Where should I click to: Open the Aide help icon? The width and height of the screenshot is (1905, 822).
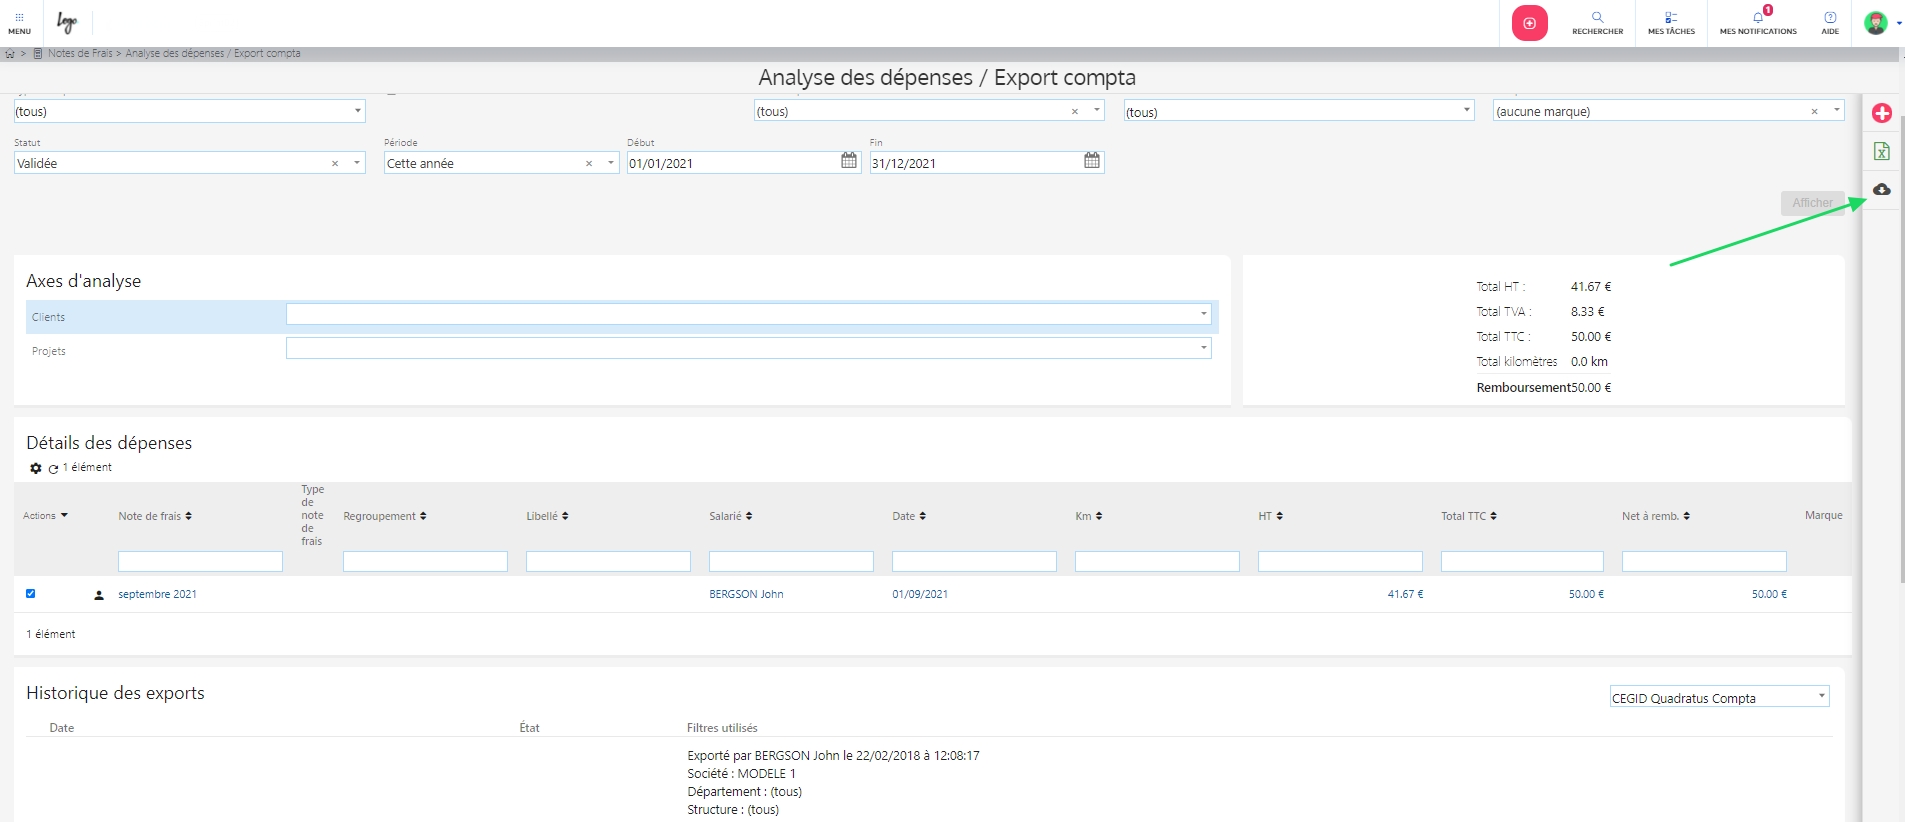pyautogui.click(x=1829, y=22)
